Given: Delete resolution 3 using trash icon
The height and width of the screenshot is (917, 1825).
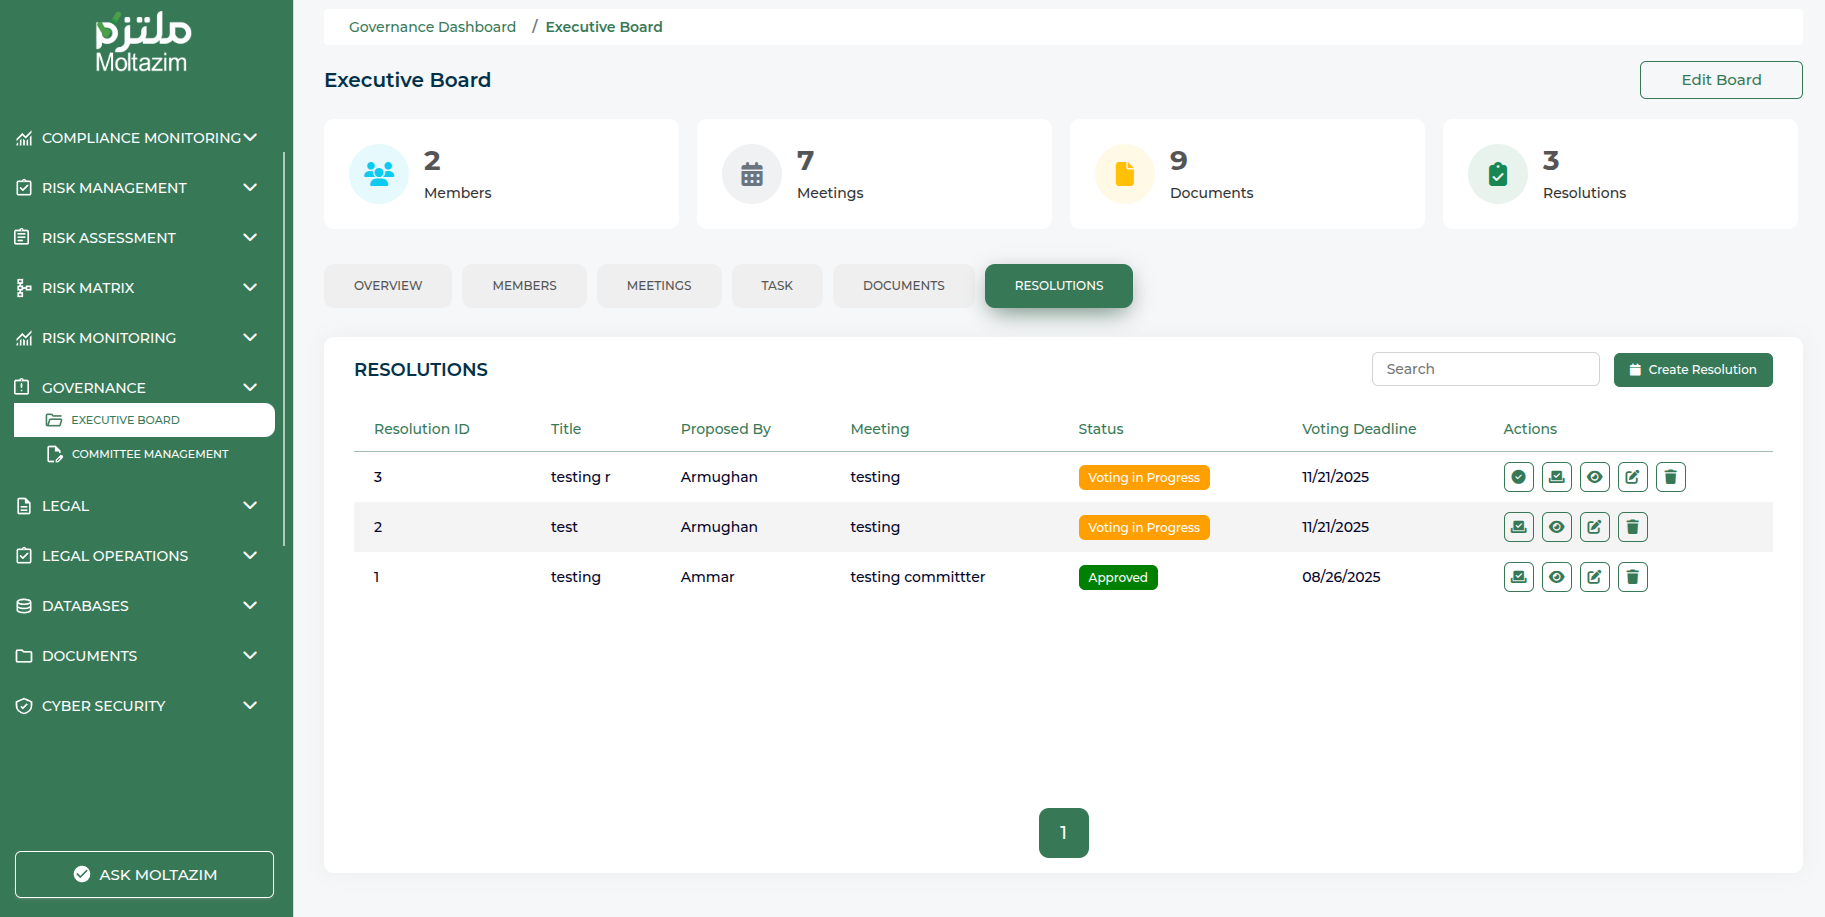Looking at the screenshot, I should point(1670,477).
